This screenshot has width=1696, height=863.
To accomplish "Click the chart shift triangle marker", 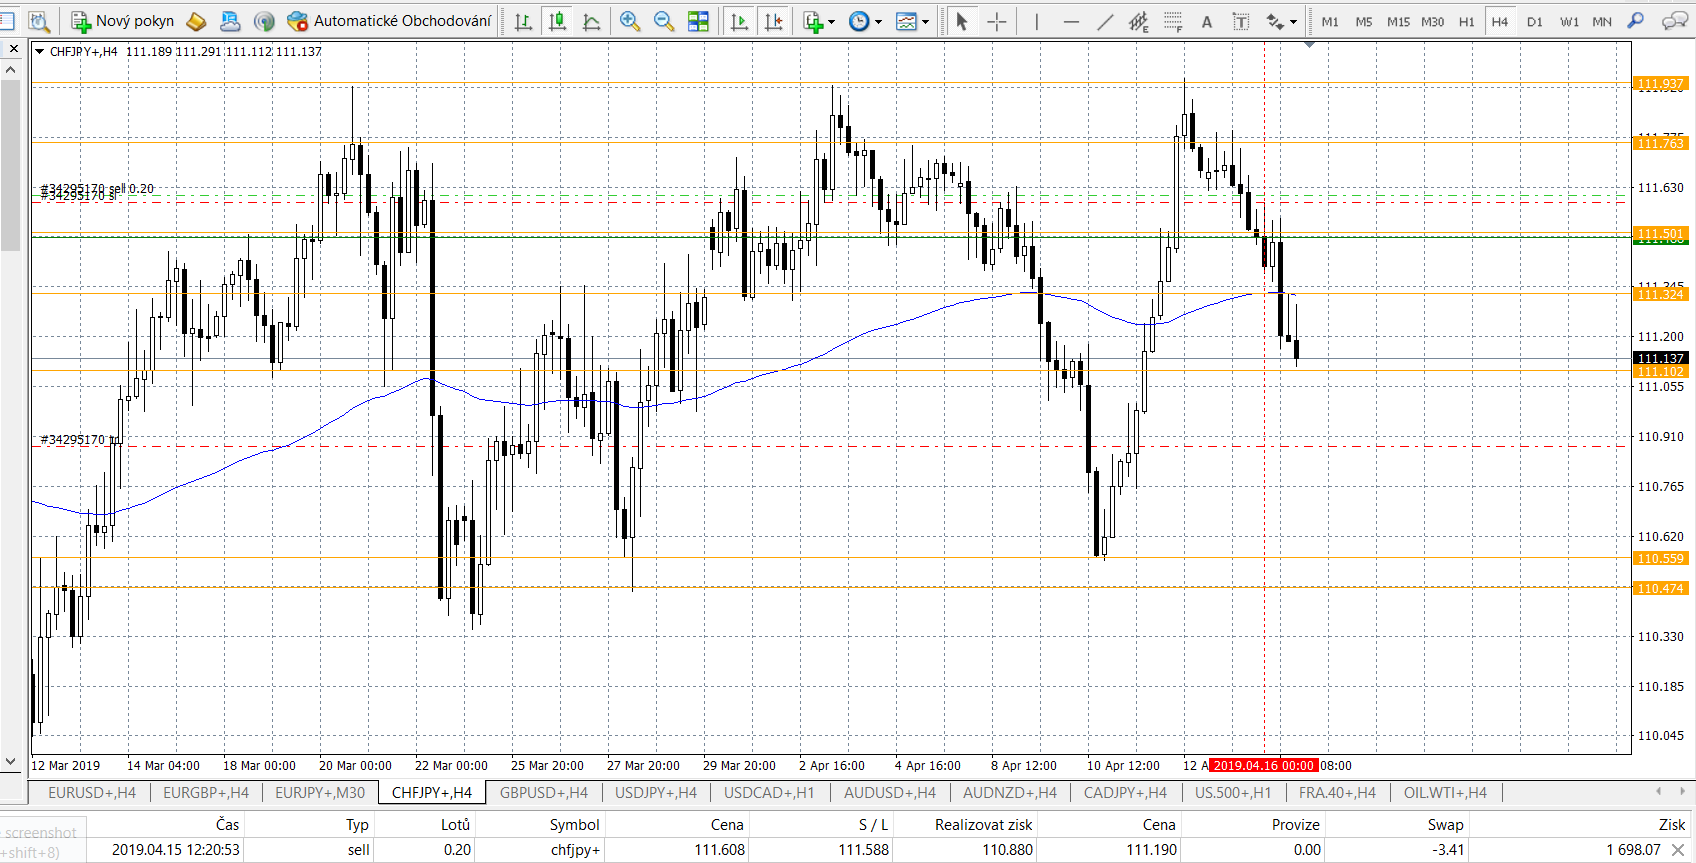I will pos(1310,44).
